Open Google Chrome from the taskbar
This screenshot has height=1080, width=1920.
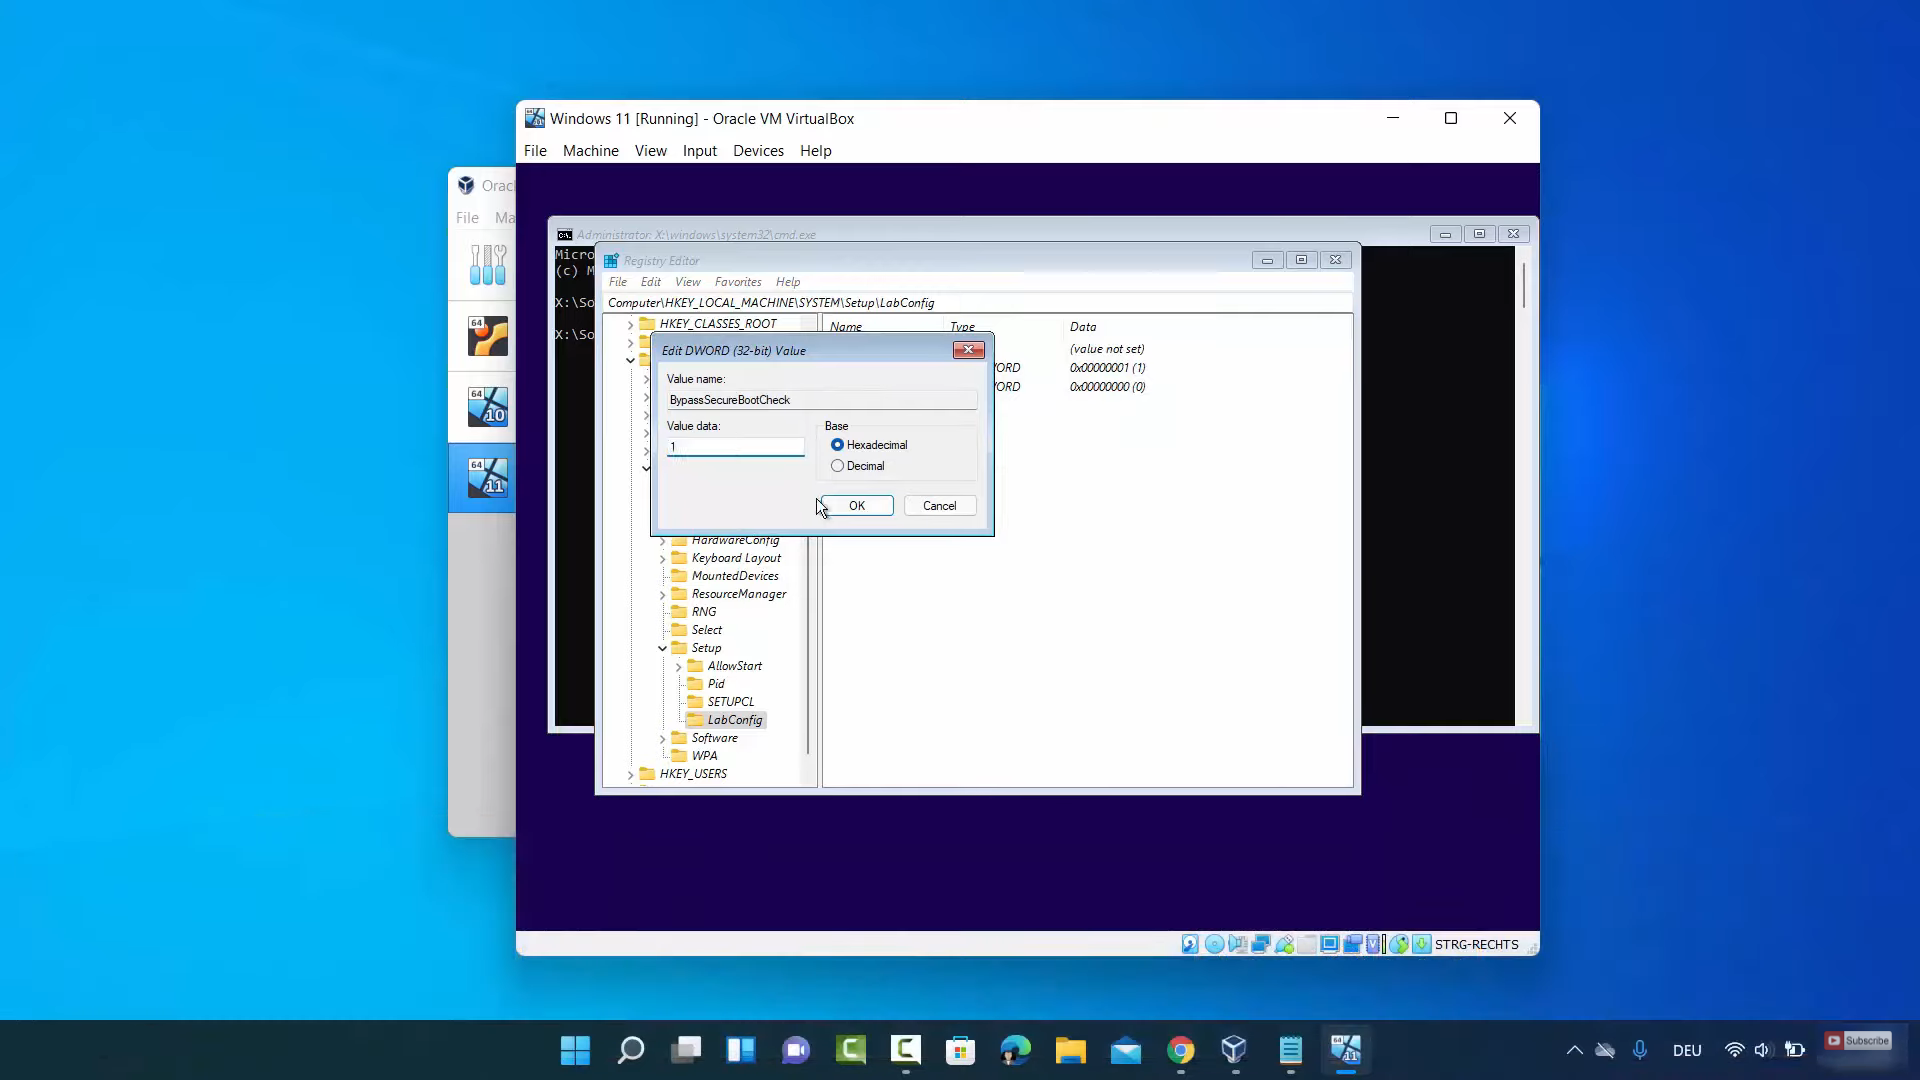click(1180, 1050)
